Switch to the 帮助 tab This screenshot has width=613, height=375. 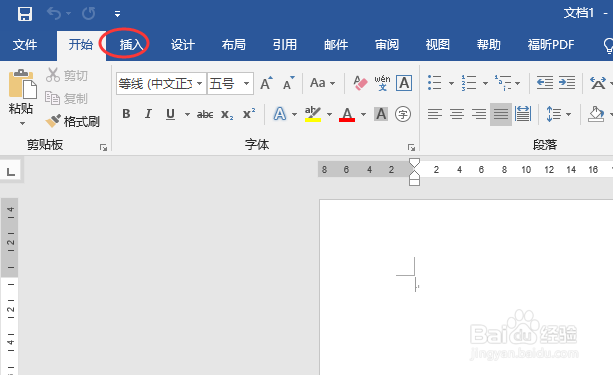[x=488, y=45]
